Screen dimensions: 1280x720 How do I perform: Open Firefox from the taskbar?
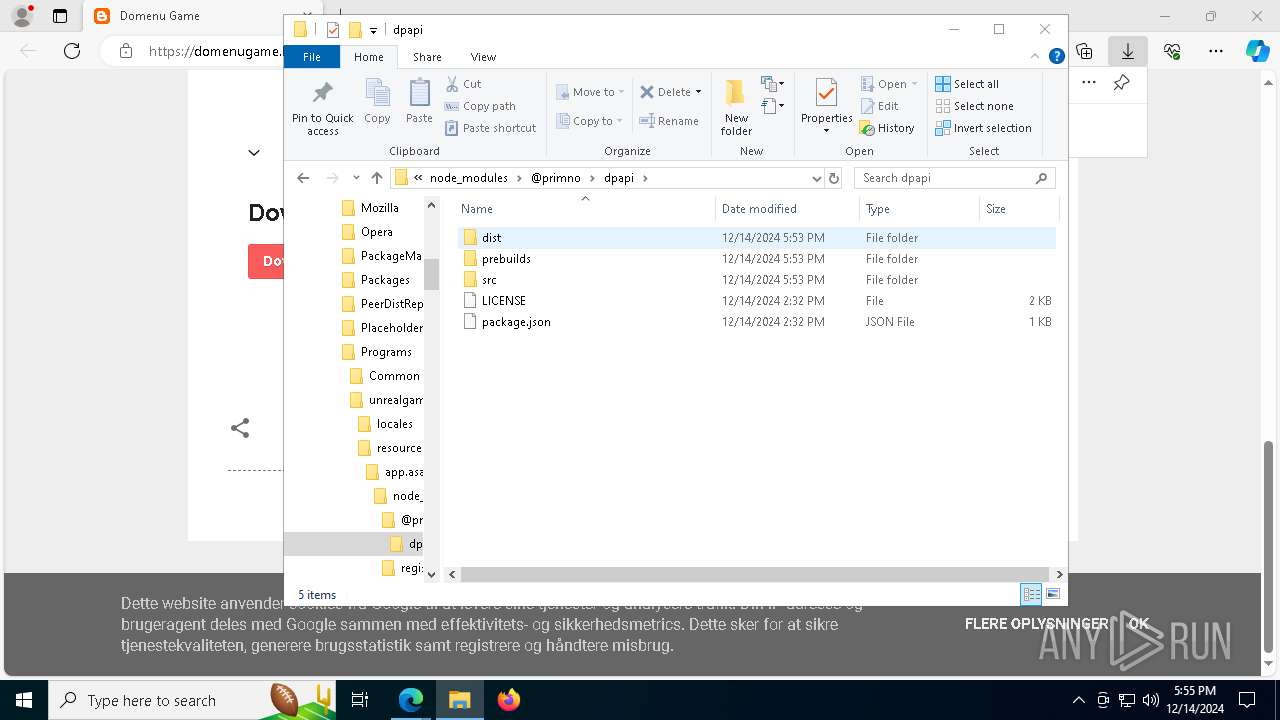509,700
